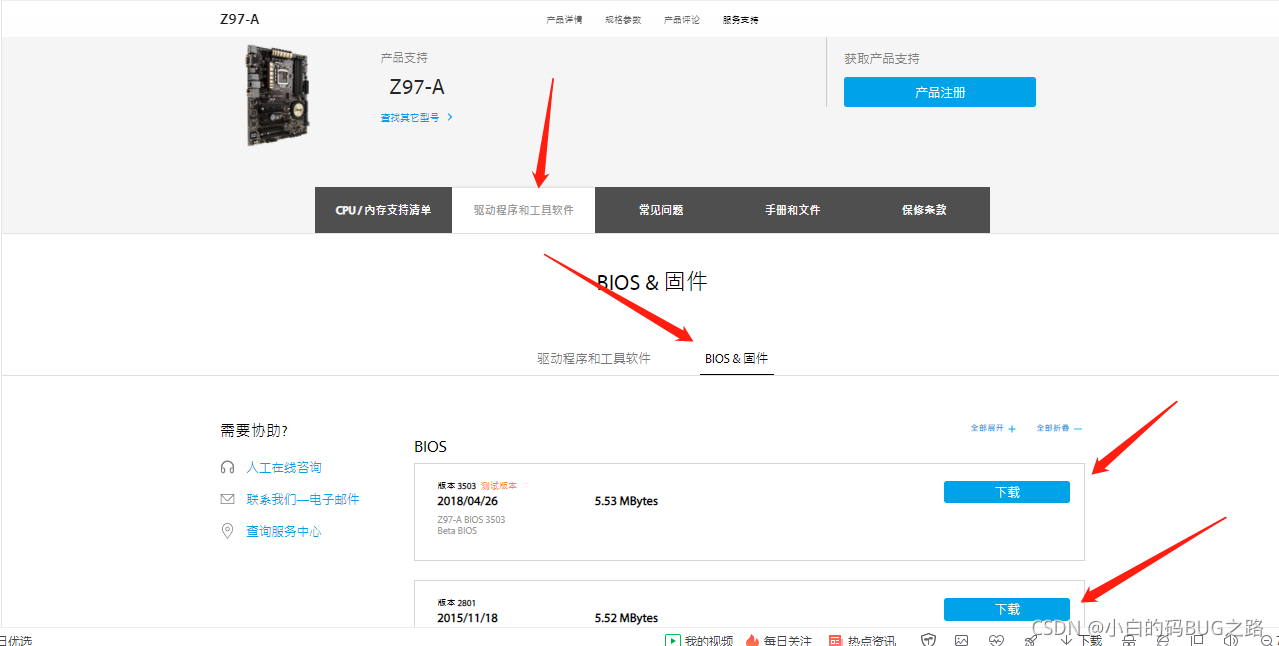Click the shield icon in the browser status bar
The image size is (1279, 646).
[x=929, y=640]
